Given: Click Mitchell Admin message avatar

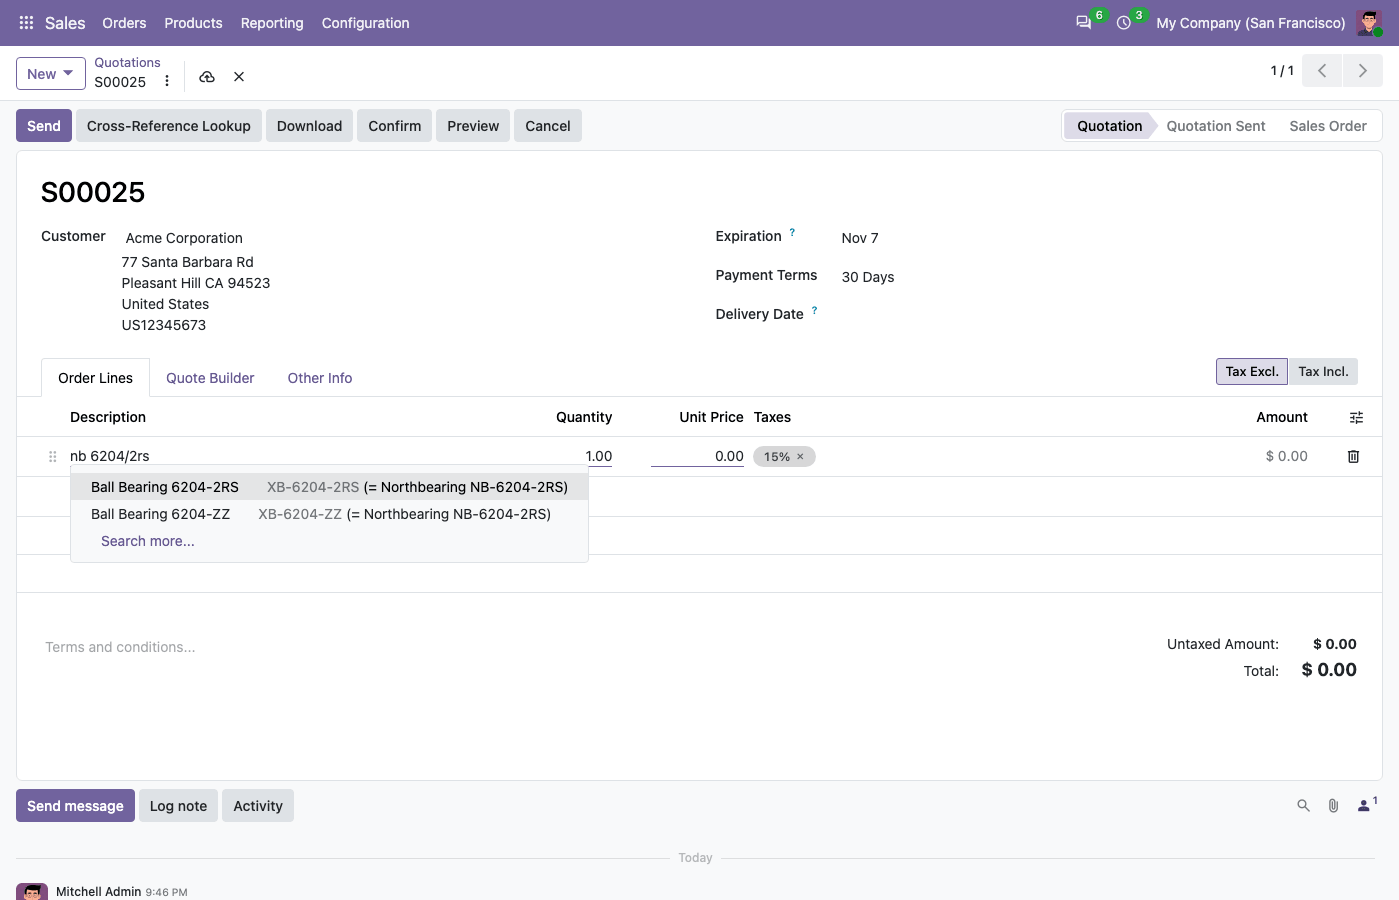Looking at the screenshot, I should click(32, 892).
